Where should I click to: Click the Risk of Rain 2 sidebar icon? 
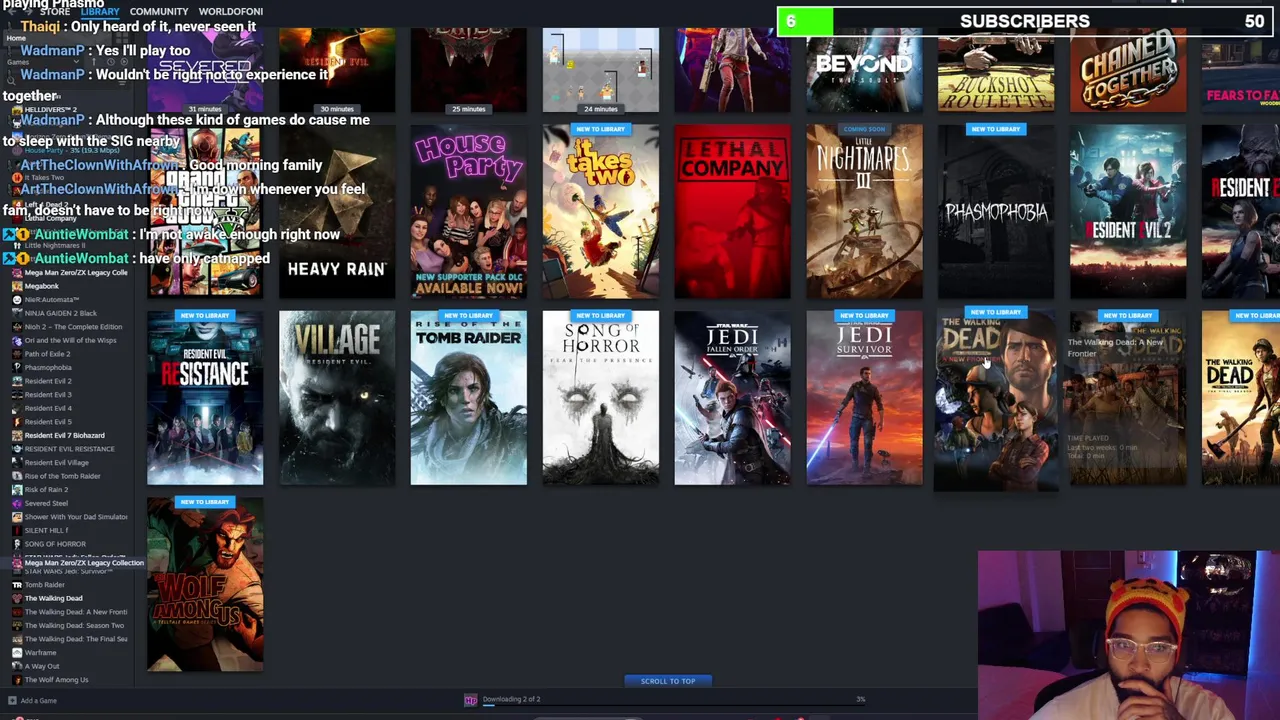[x=17, y=489]
